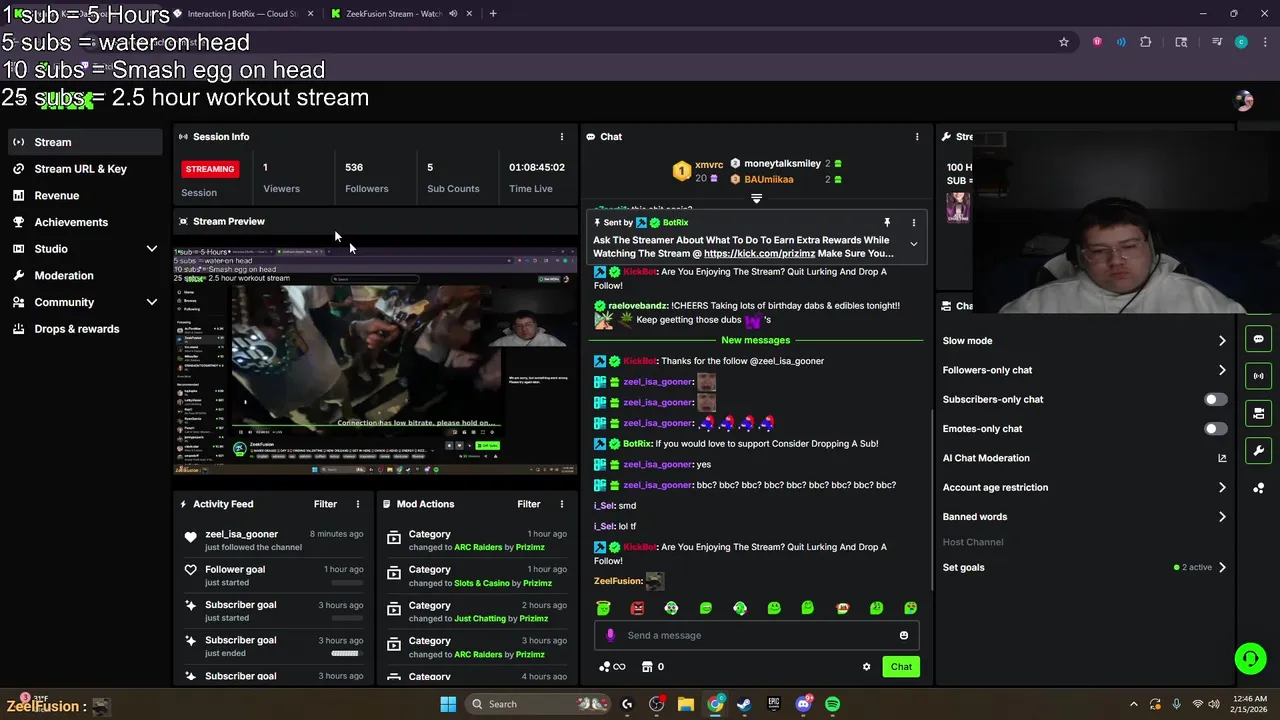Viewport: 1280px width, 720px height.
Task: Expand pinned message chevron
Action: (x=913, y=244)
